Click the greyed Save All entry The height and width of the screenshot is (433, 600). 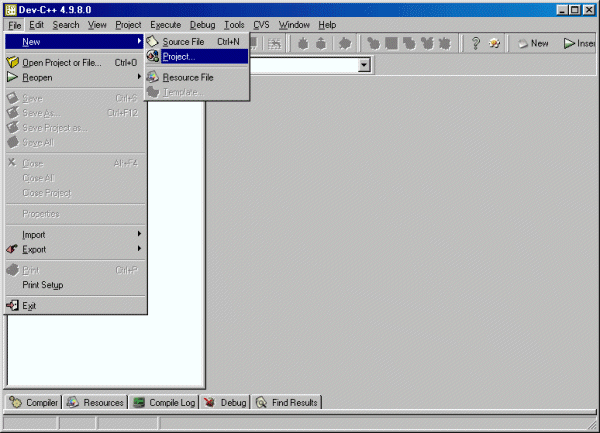point(75,143)
